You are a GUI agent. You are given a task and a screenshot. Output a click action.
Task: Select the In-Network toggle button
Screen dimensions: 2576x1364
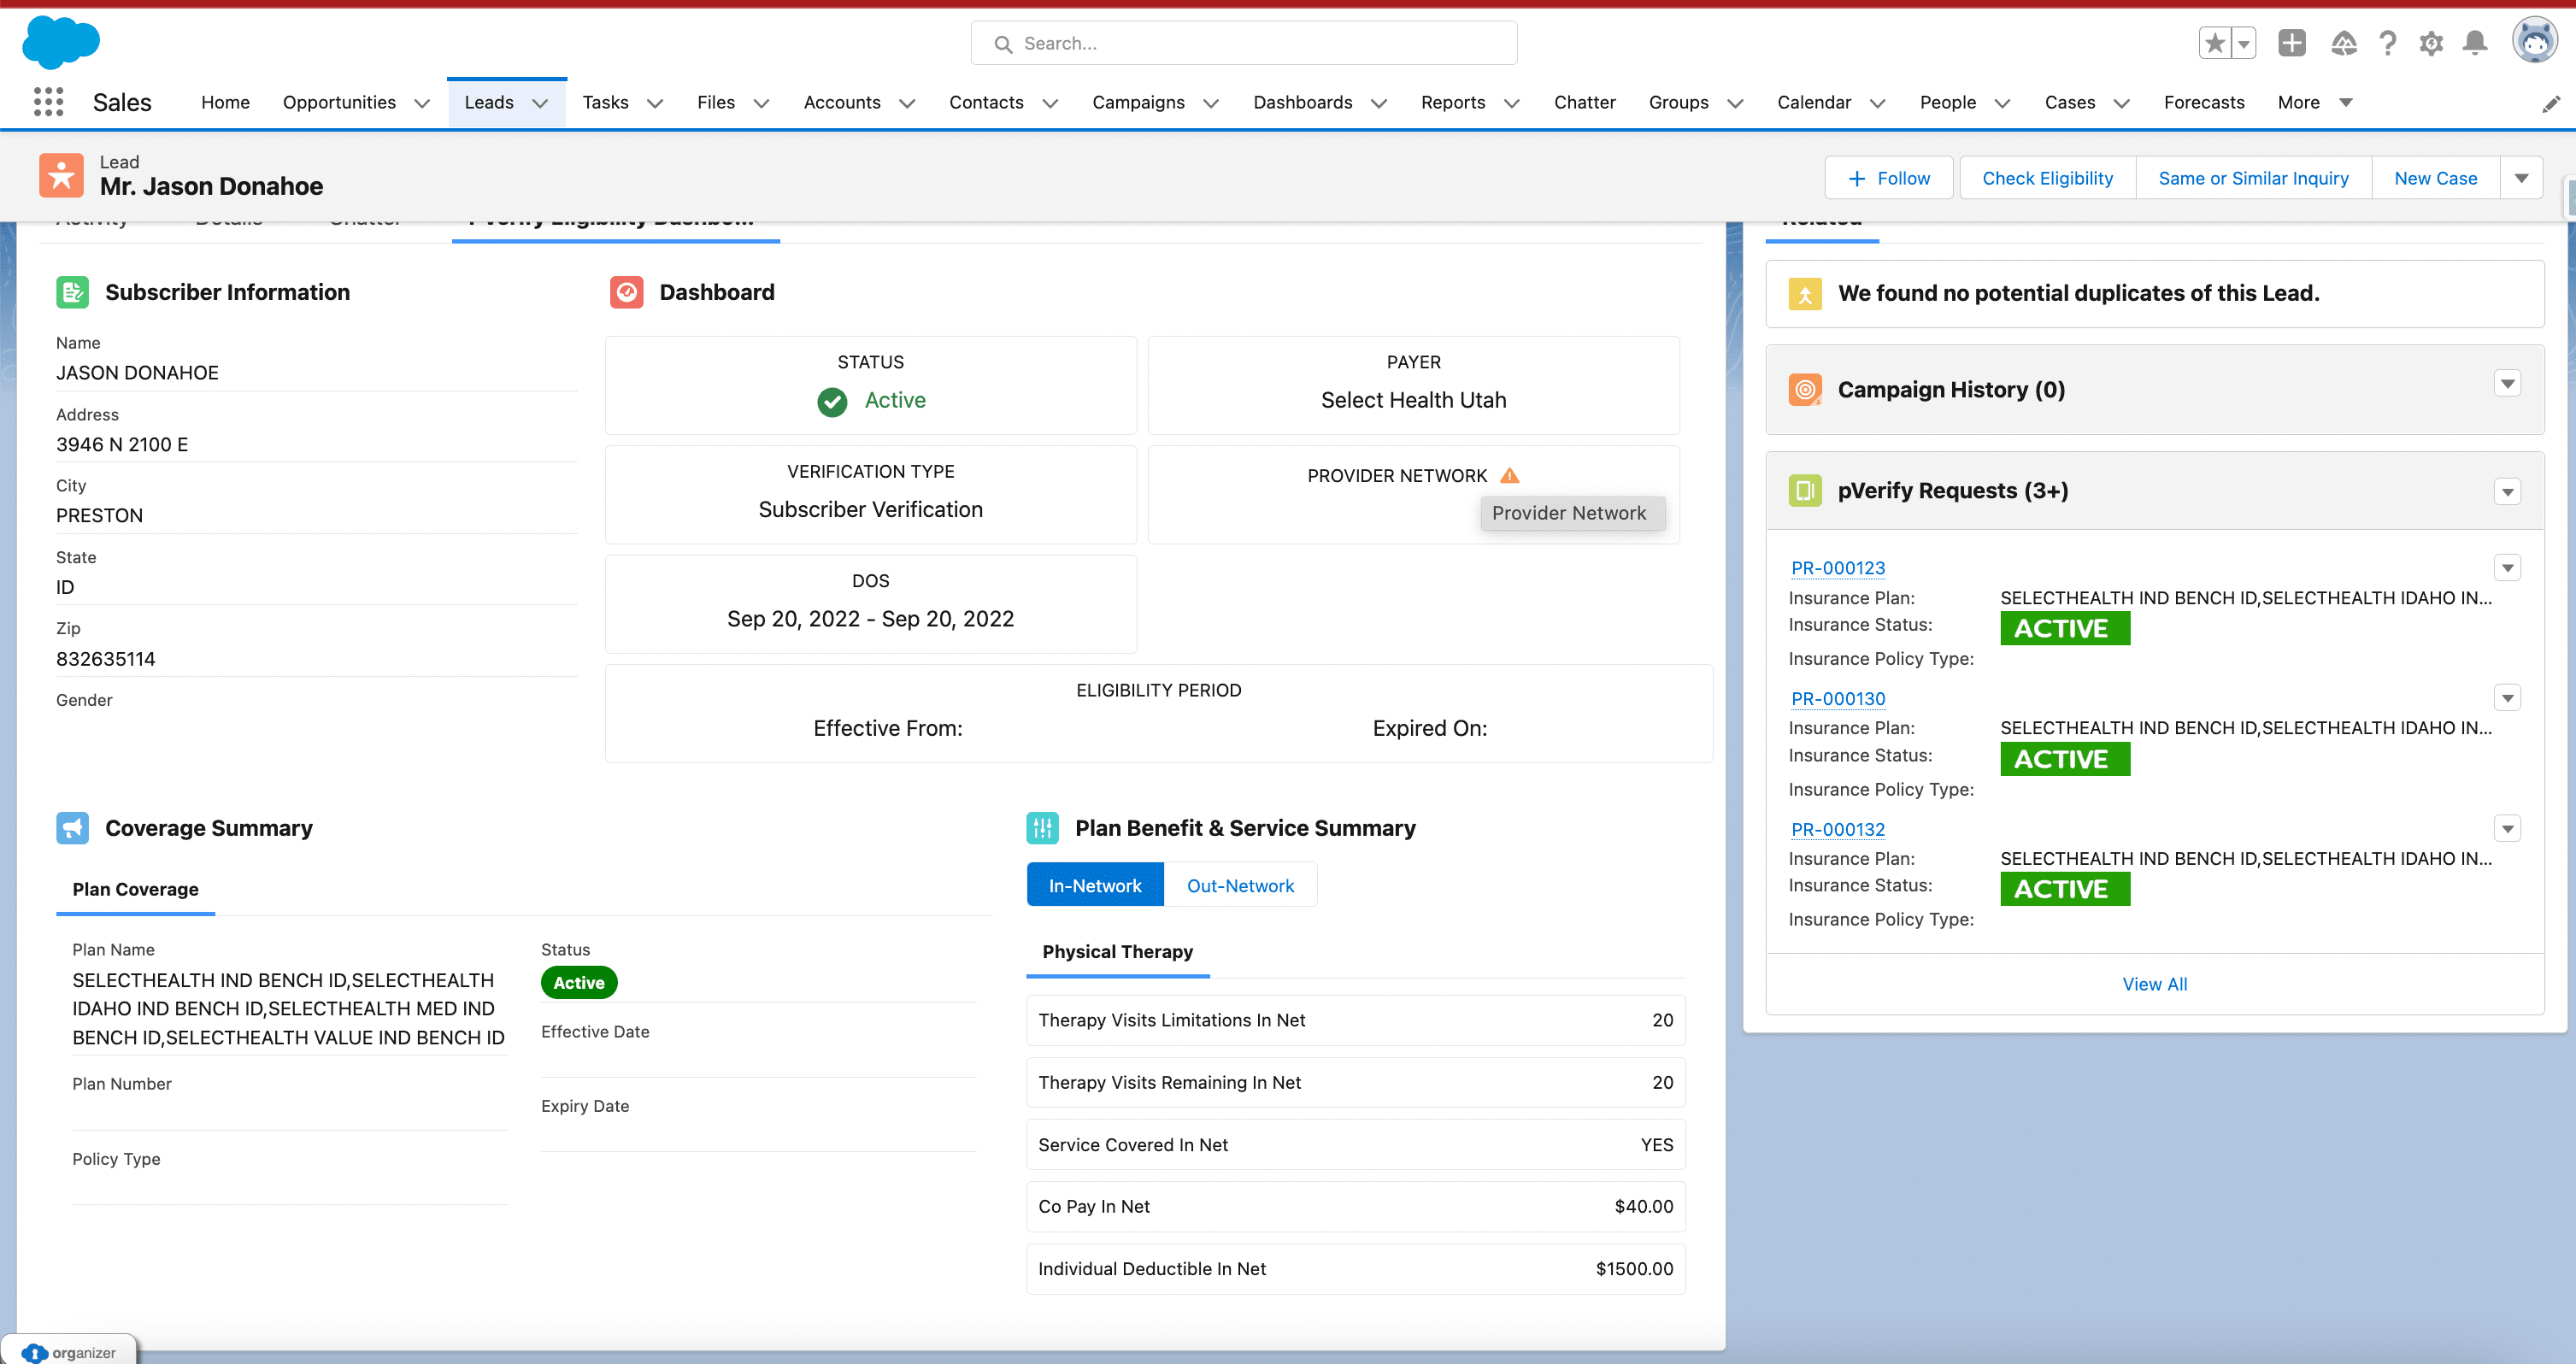click(1095, 885)
